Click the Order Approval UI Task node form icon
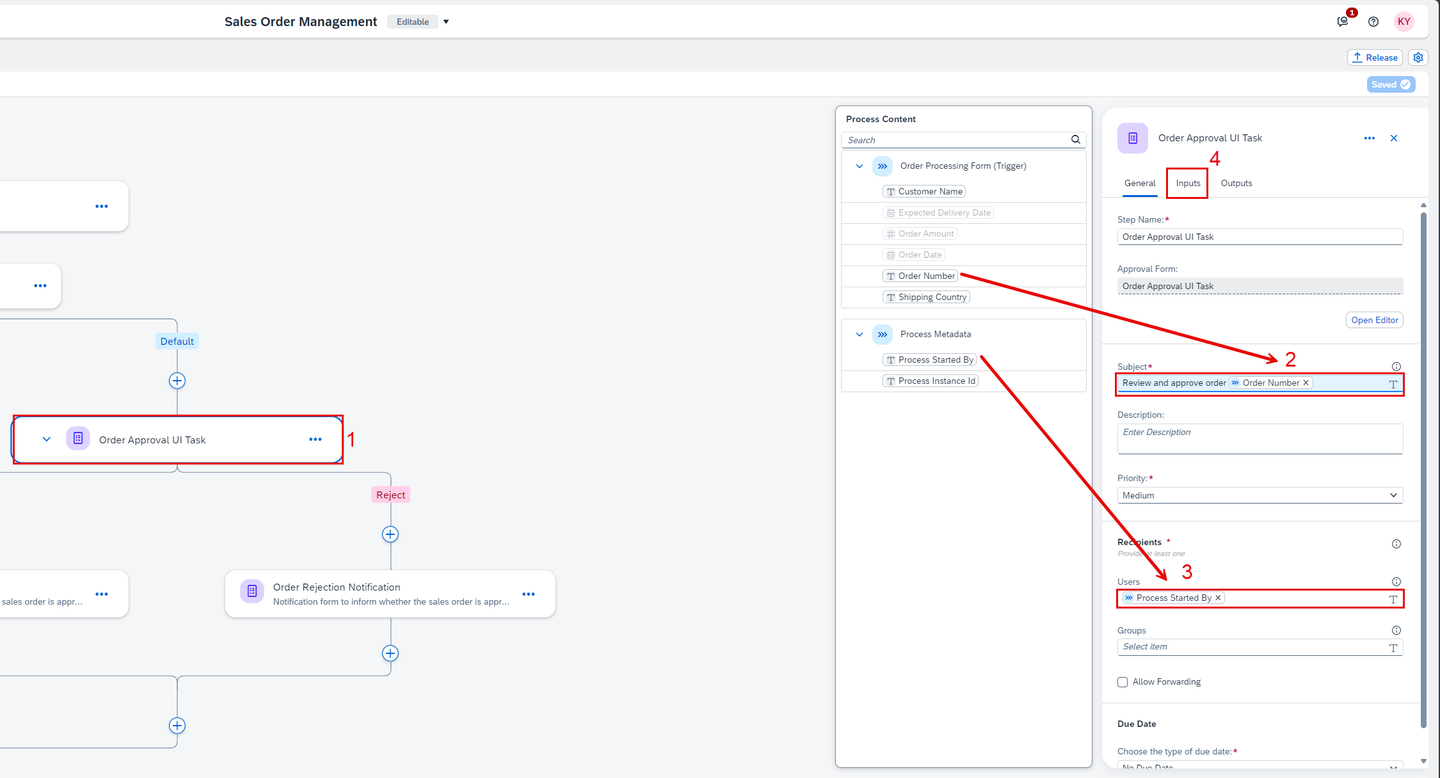 [78, 438]
